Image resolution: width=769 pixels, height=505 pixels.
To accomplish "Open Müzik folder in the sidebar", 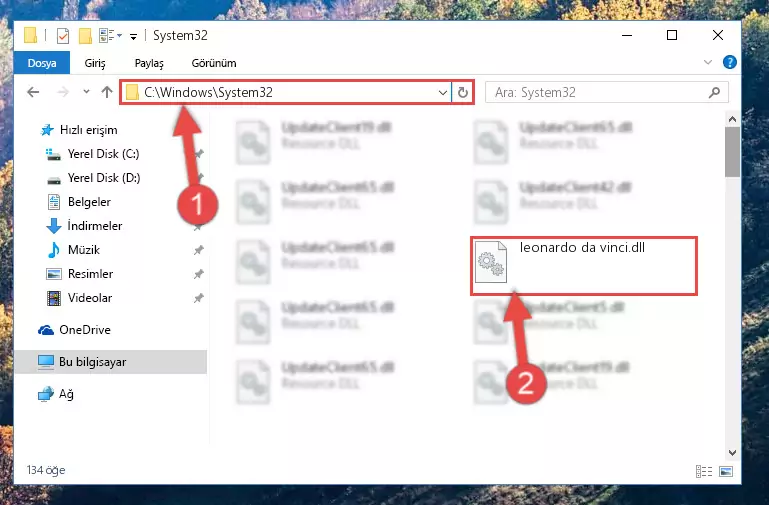I will [84, 250].
